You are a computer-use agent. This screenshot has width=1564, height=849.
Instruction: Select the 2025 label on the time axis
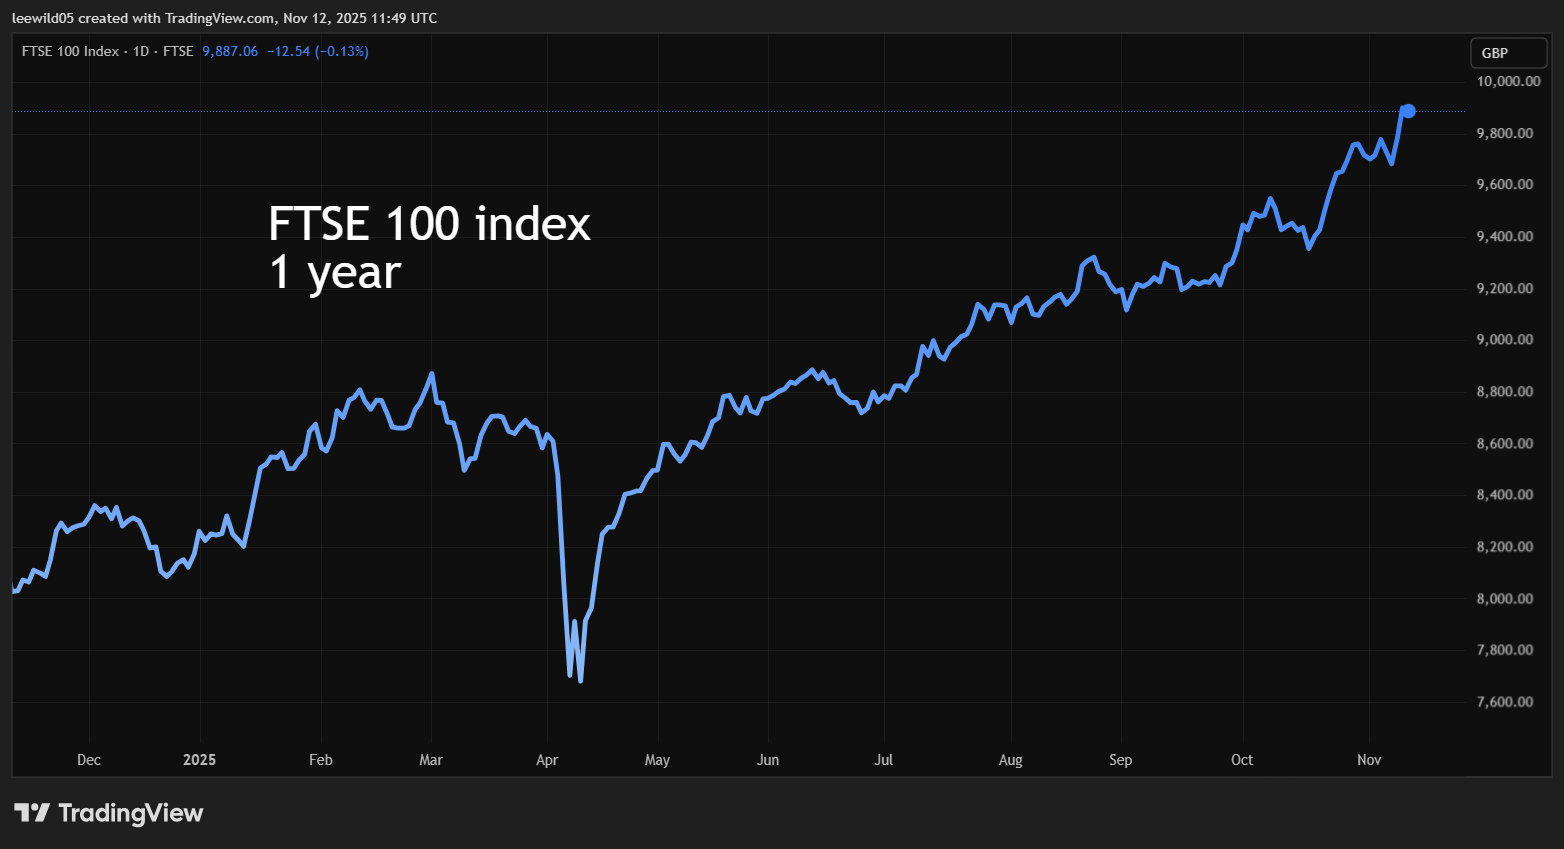pyautogui.click(x=200, y=760)
